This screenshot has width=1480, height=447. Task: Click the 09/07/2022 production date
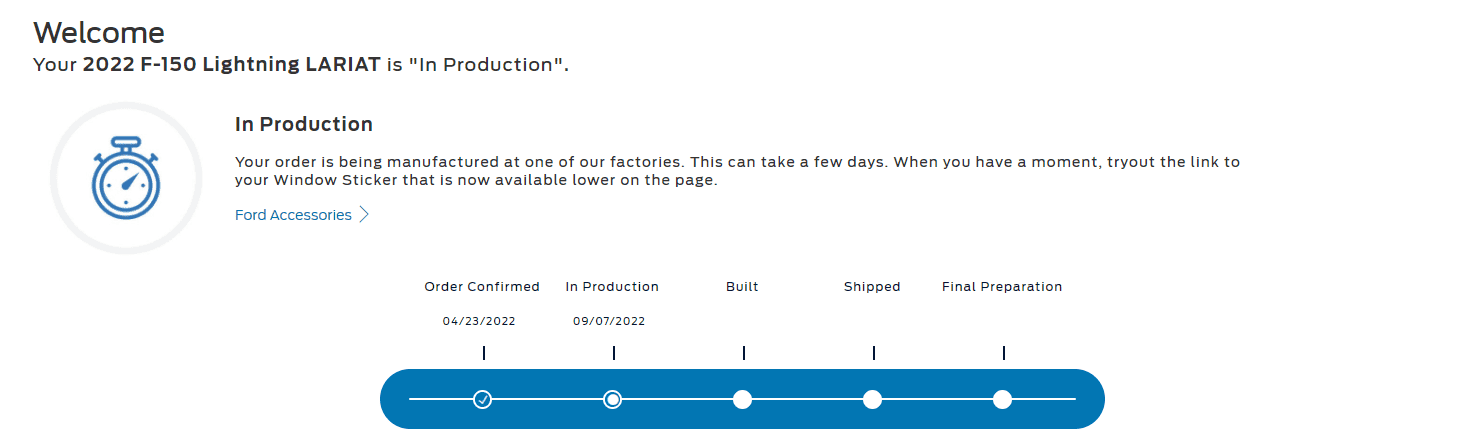pyautogui.click(x=609, y=322)
